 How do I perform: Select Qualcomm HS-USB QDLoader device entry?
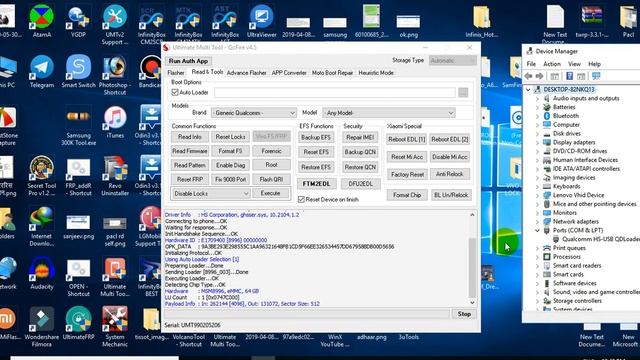pyautogui.click(x=601, y=239)
